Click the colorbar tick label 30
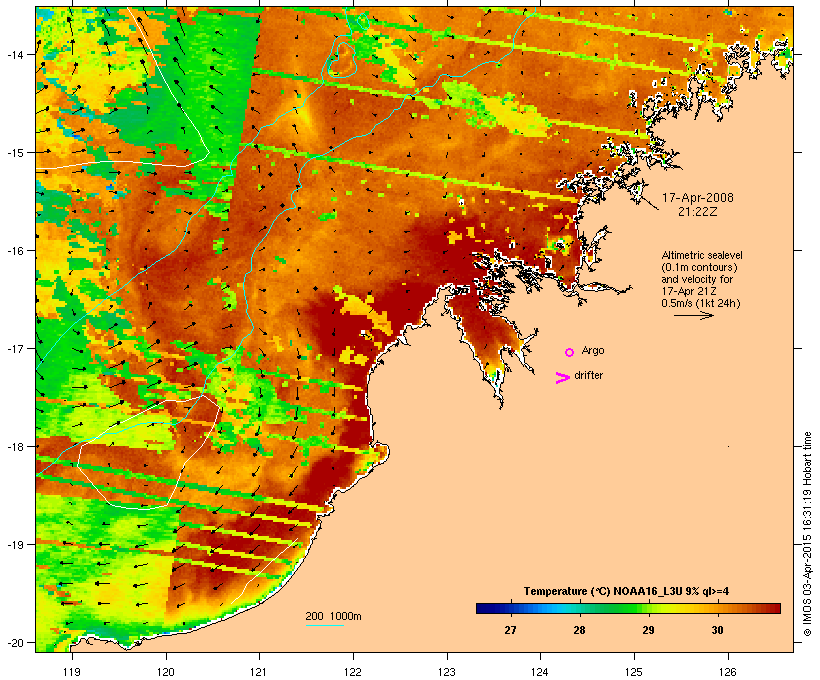The height and width of the screenshot is (680, 820). 718,630
